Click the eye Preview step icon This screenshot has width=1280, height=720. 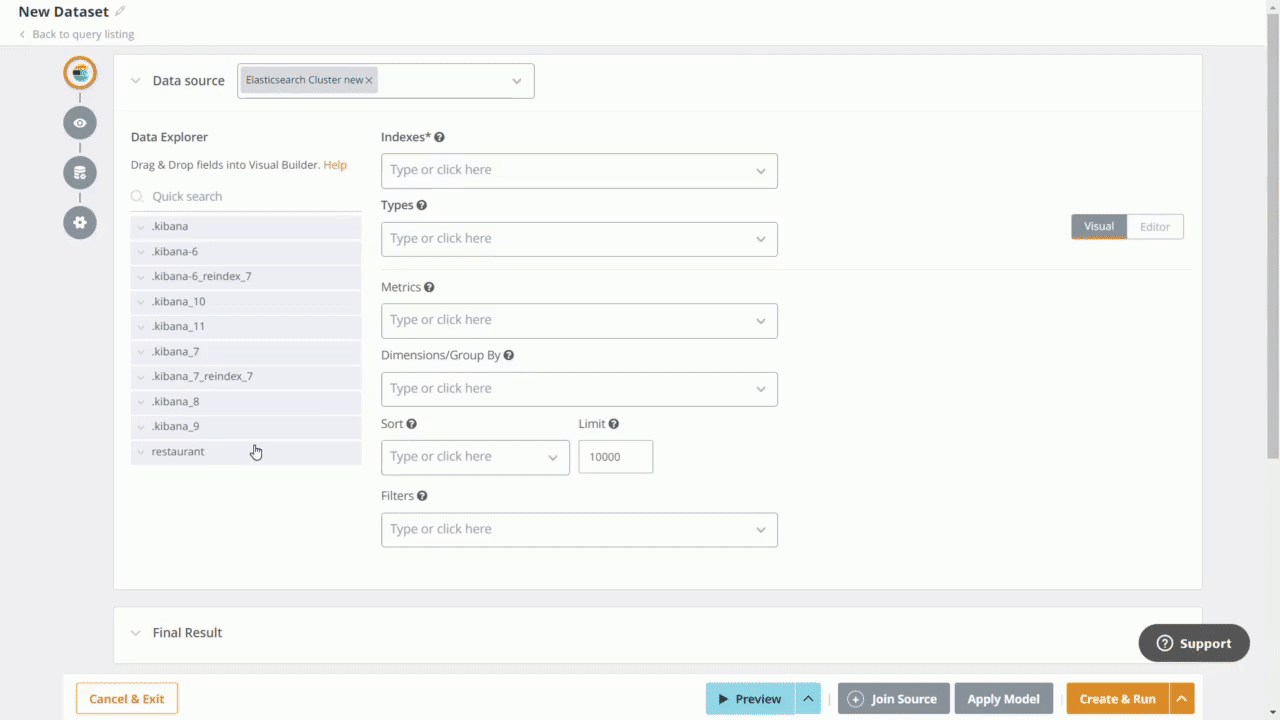pos(79,122)
